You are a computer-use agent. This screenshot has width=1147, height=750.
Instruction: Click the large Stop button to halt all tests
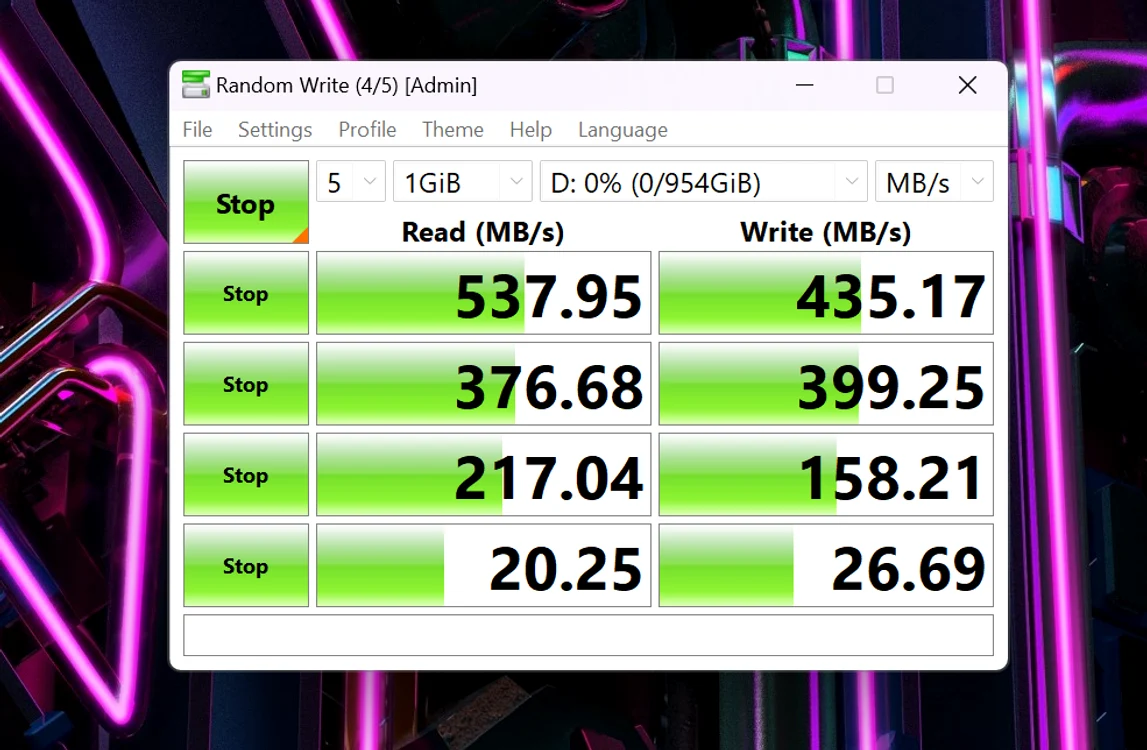246,202
